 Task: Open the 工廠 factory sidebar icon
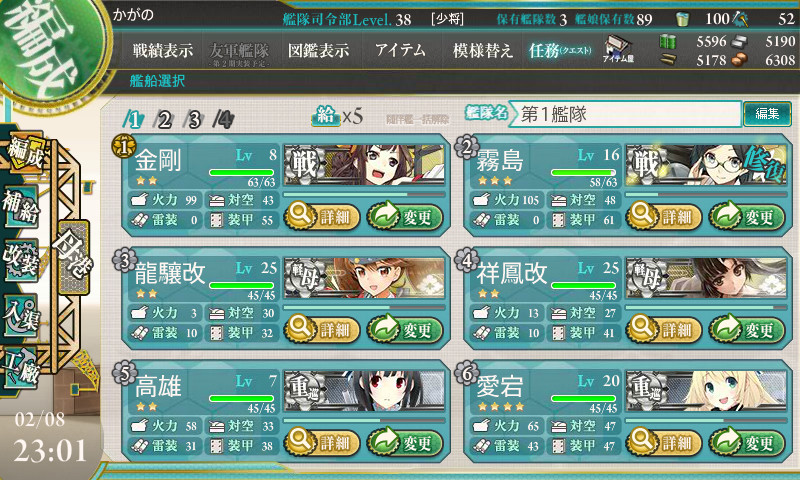20,368
